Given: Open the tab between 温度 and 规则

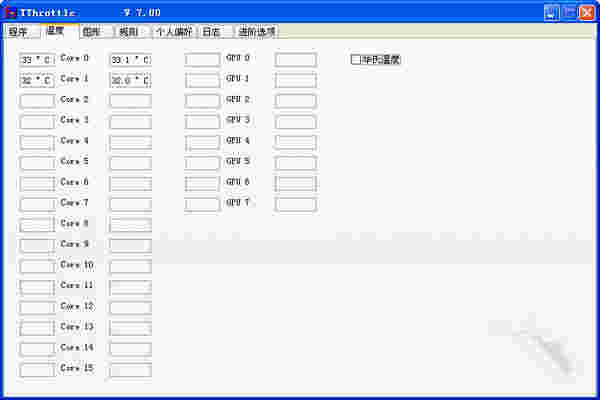Looking at the screenshot, I should [96, 32].
